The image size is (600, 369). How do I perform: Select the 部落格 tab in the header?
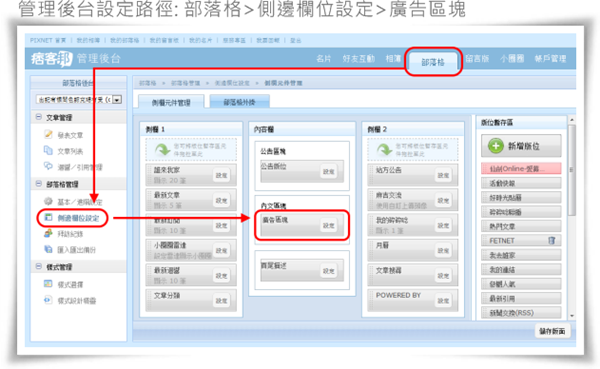(x=433, y=62)
